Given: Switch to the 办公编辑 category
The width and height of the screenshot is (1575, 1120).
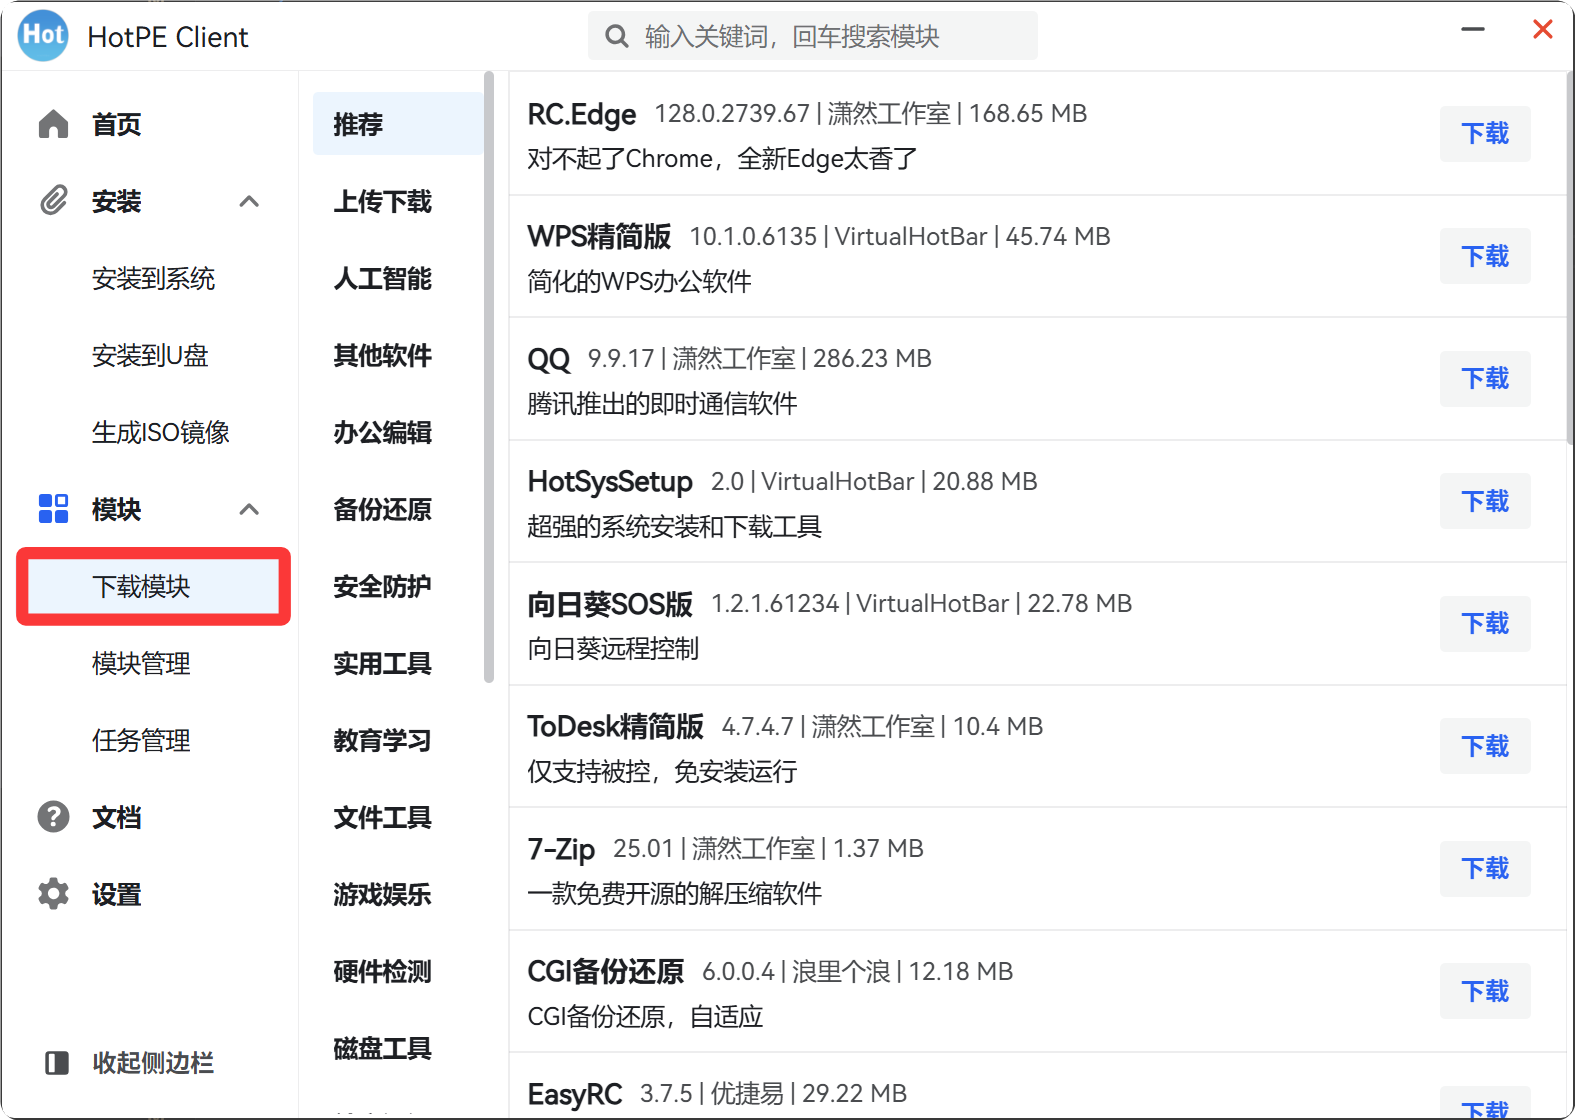Looking at the screenshot, I should pos(382,433).
